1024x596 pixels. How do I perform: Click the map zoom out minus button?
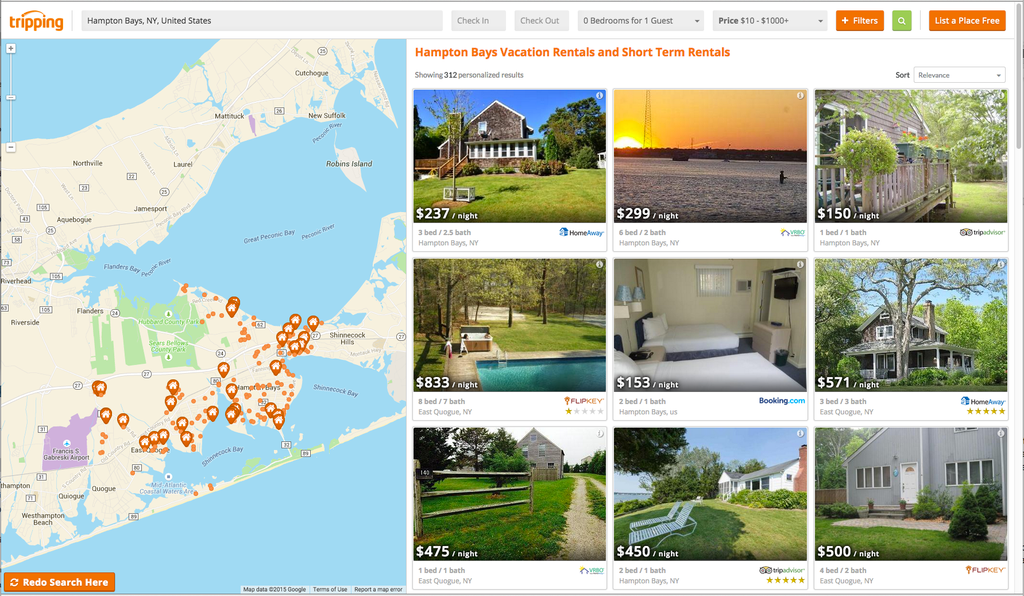pyautogui.click(x=10, y=148)
